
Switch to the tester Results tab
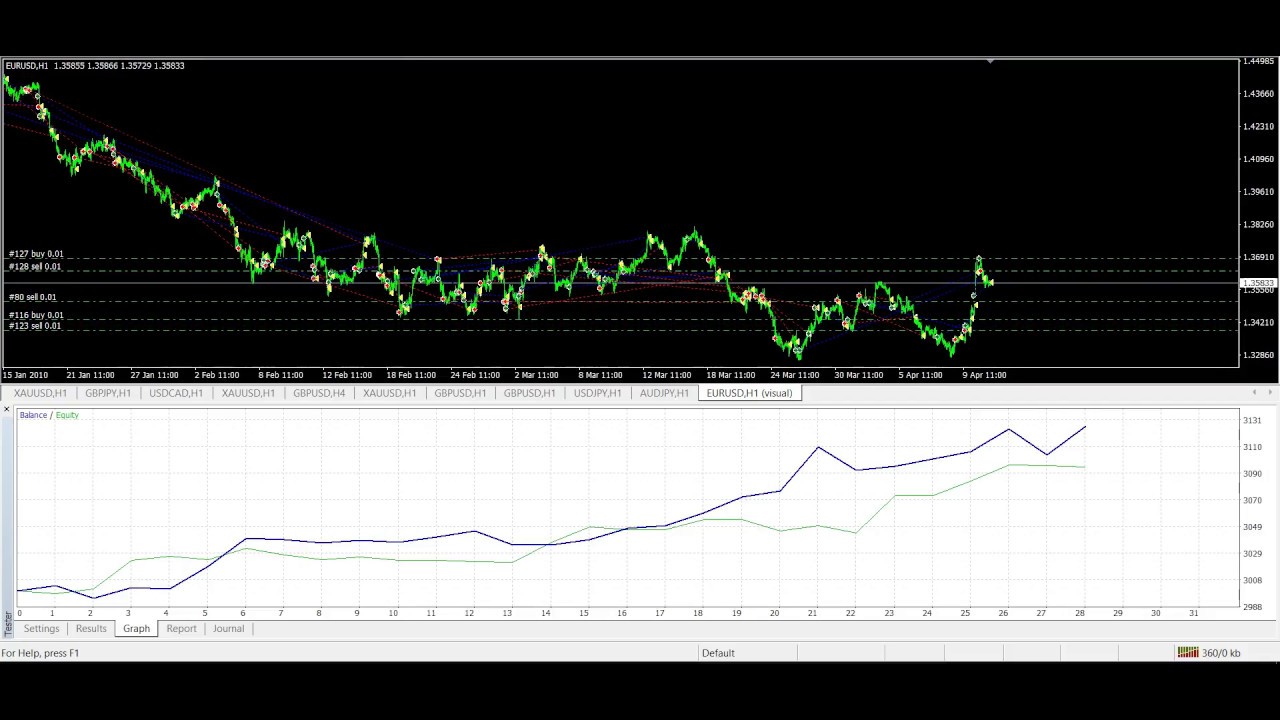click(x=91, y=629)
